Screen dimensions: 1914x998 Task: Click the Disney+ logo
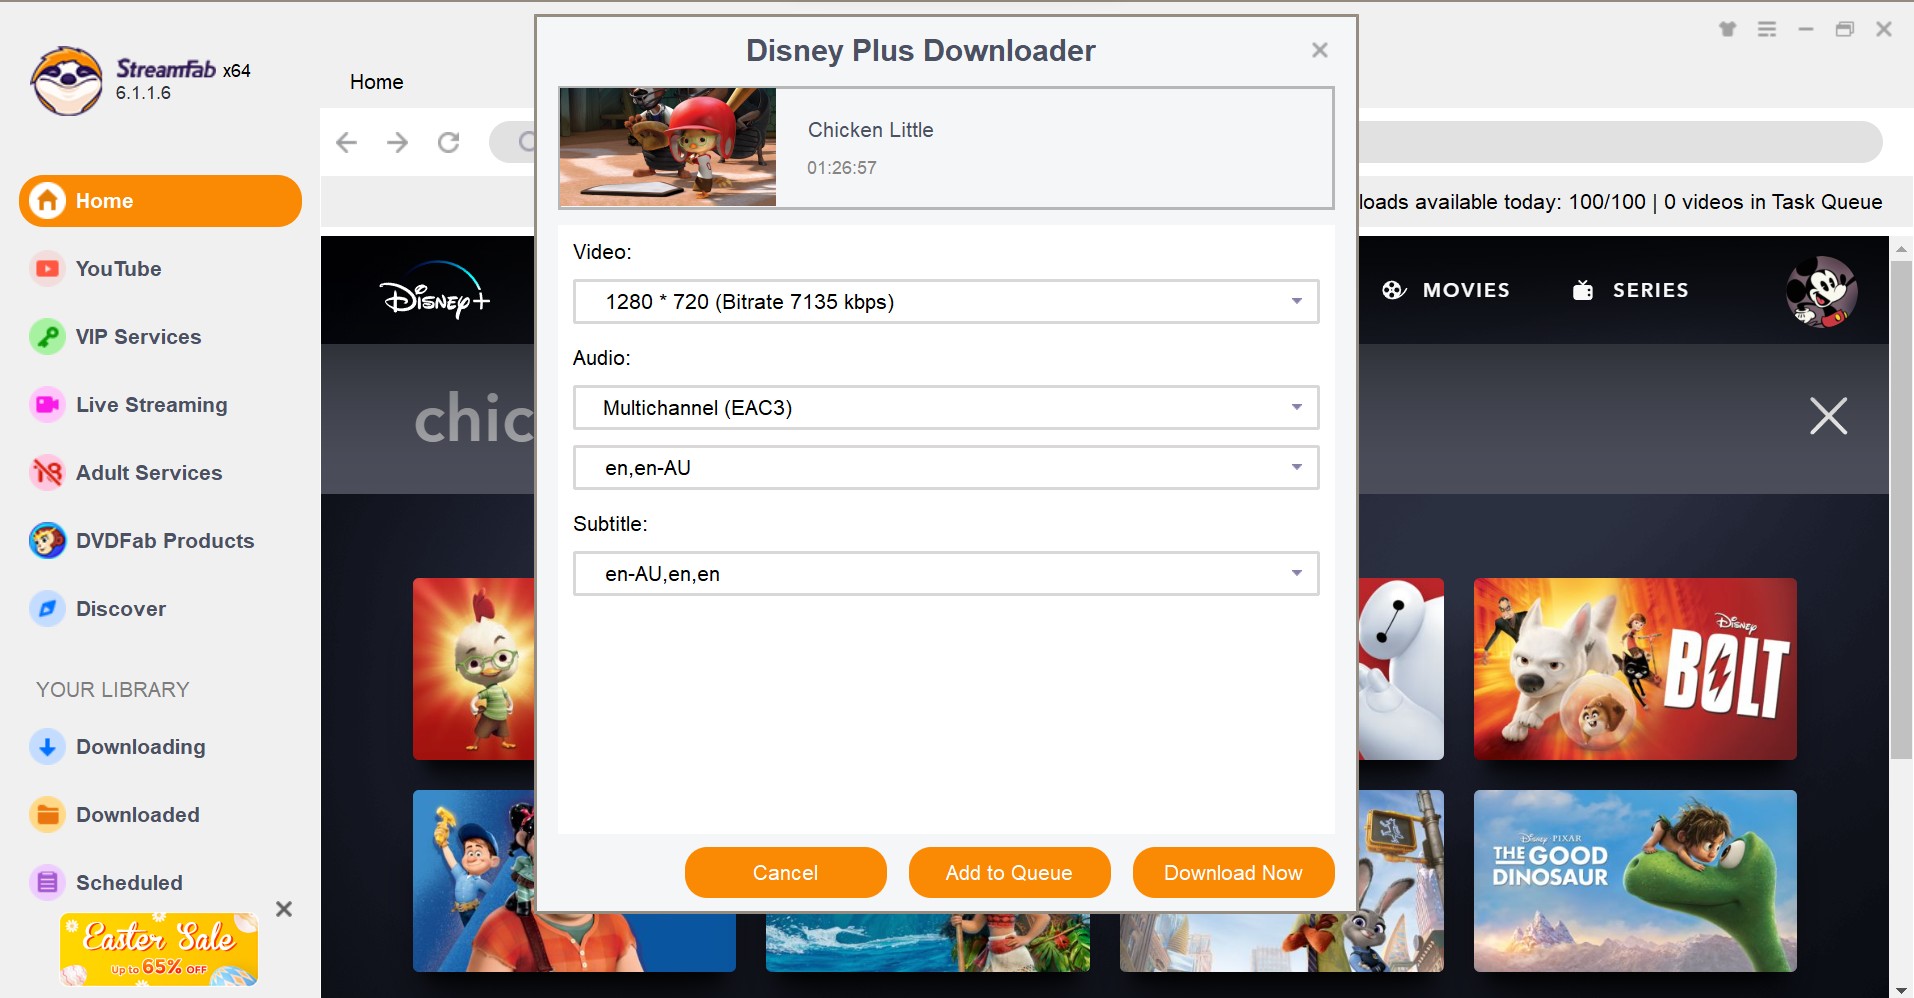click(435, 290)
